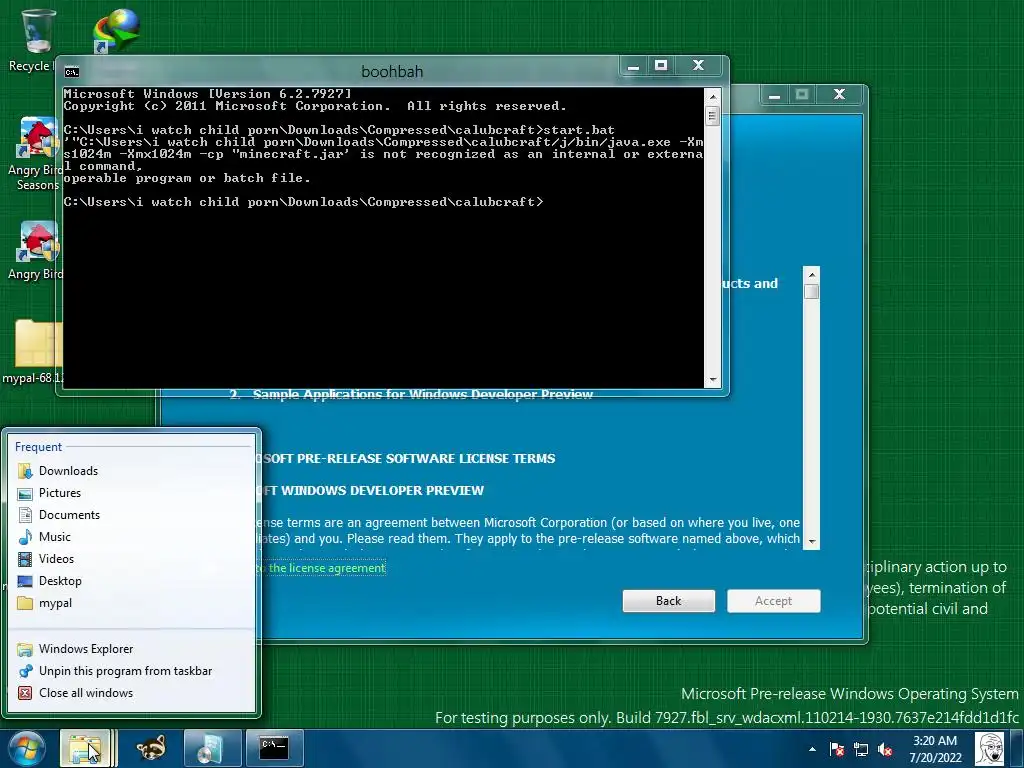
Task: Tick the license agreement acceptance label
Action: click(323, 568)
